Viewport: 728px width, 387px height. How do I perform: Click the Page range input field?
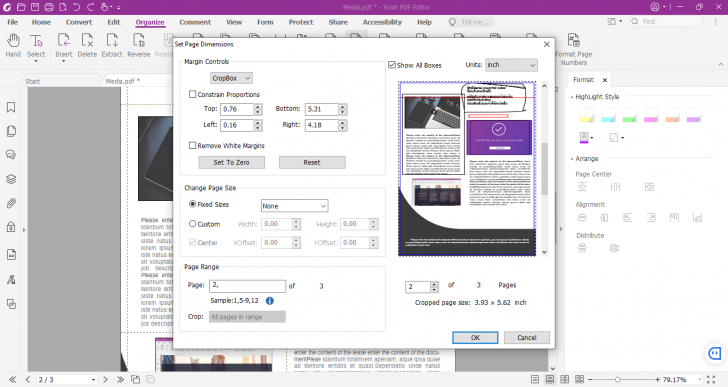point(247,285)
